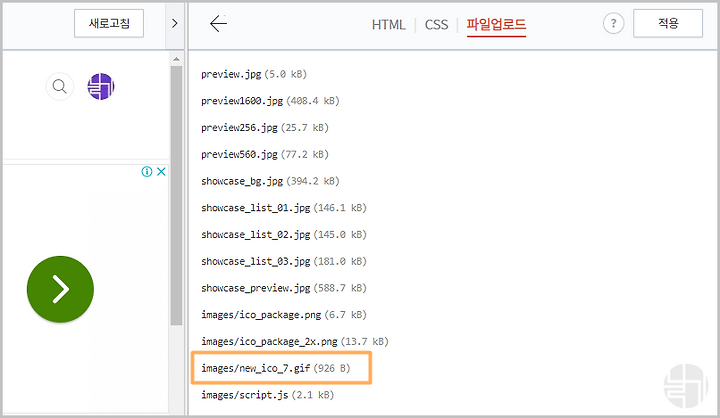Select the showcase_list_01.jpg file entry
Viewport: 720px width, 418px height.
click(x=284, y=208)
